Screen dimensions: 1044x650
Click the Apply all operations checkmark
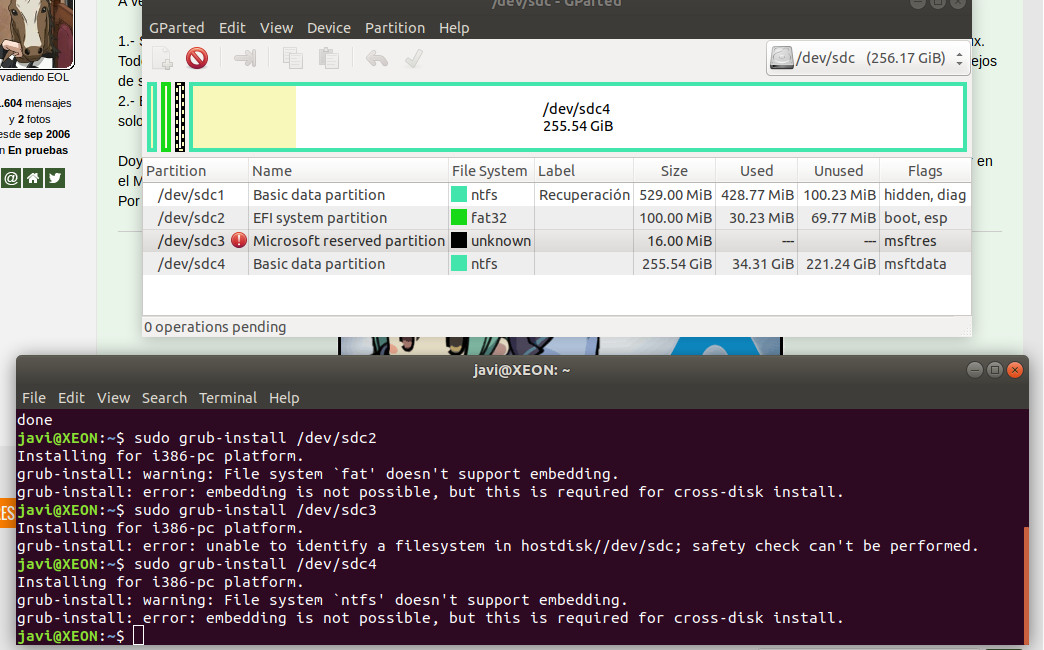coord(413,59)
